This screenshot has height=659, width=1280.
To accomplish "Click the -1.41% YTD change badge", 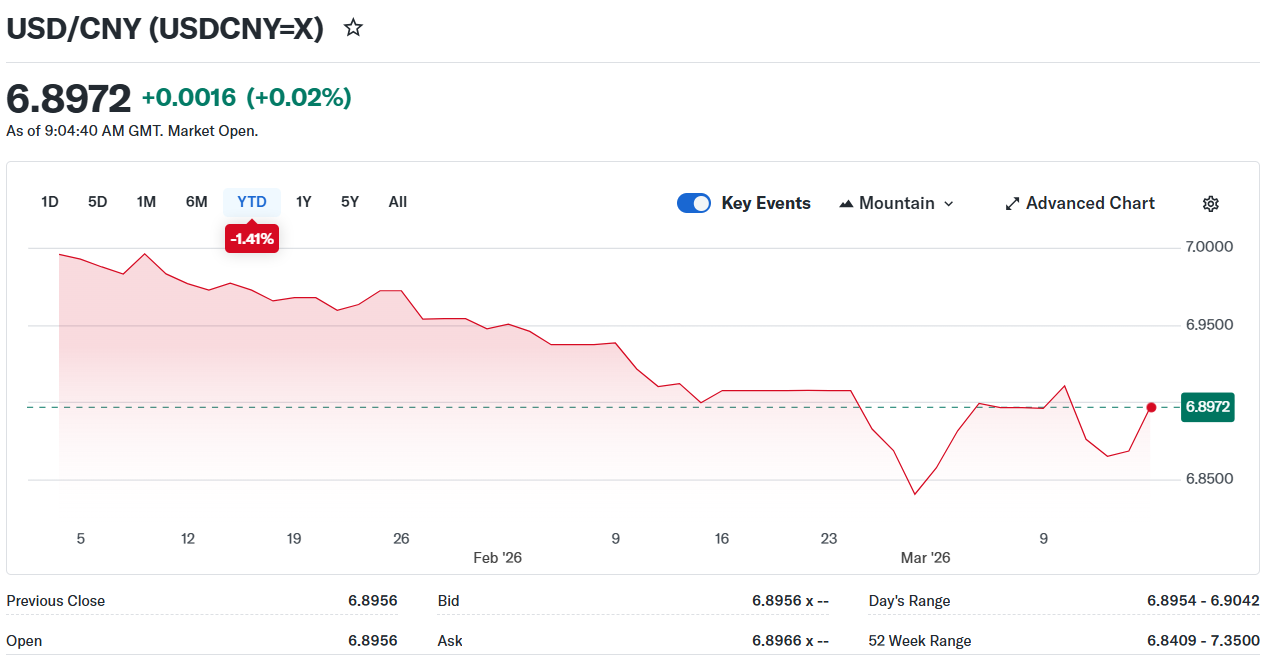I will tap(252, 239).
